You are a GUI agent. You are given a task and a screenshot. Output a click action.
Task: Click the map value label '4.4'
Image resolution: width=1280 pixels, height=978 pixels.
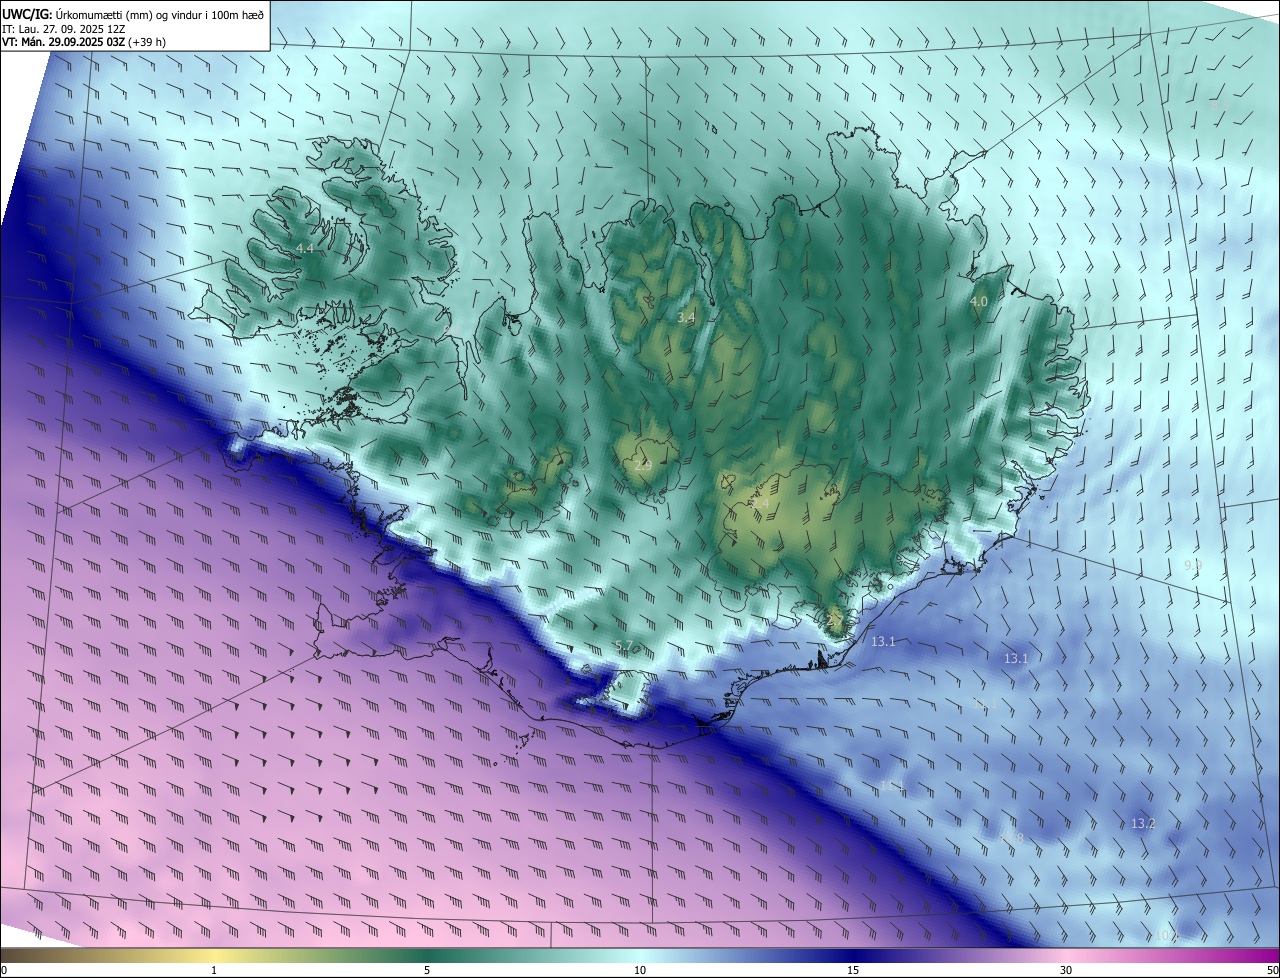pyautogui.click(x=305, y=248)
